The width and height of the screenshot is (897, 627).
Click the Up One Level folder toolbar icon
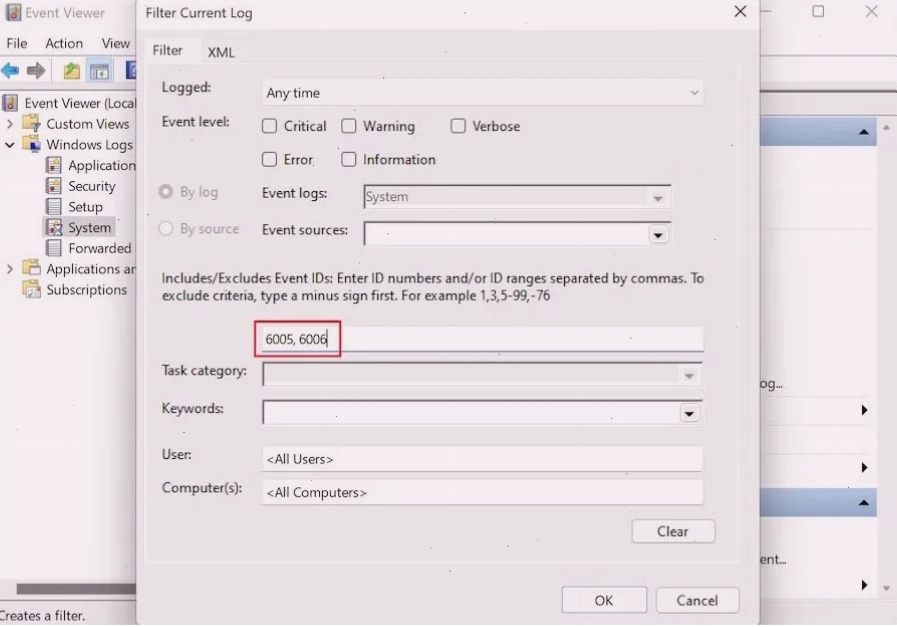[x=72, y=71]
